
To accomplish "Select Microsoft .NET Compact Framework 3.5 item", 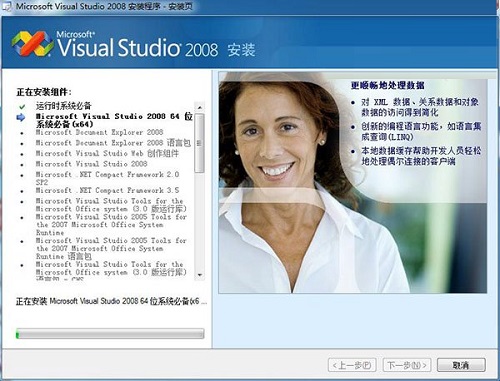I will [107, 190].
